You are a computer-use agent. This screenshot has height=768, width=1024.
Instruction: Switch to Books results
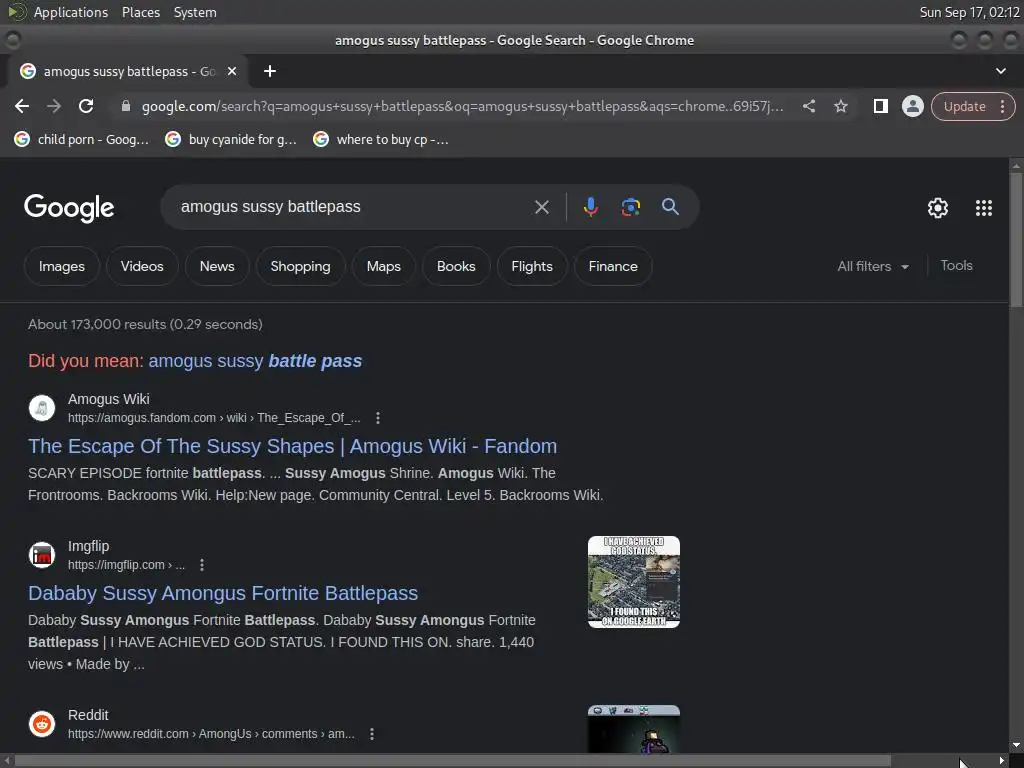click(456, 266)
